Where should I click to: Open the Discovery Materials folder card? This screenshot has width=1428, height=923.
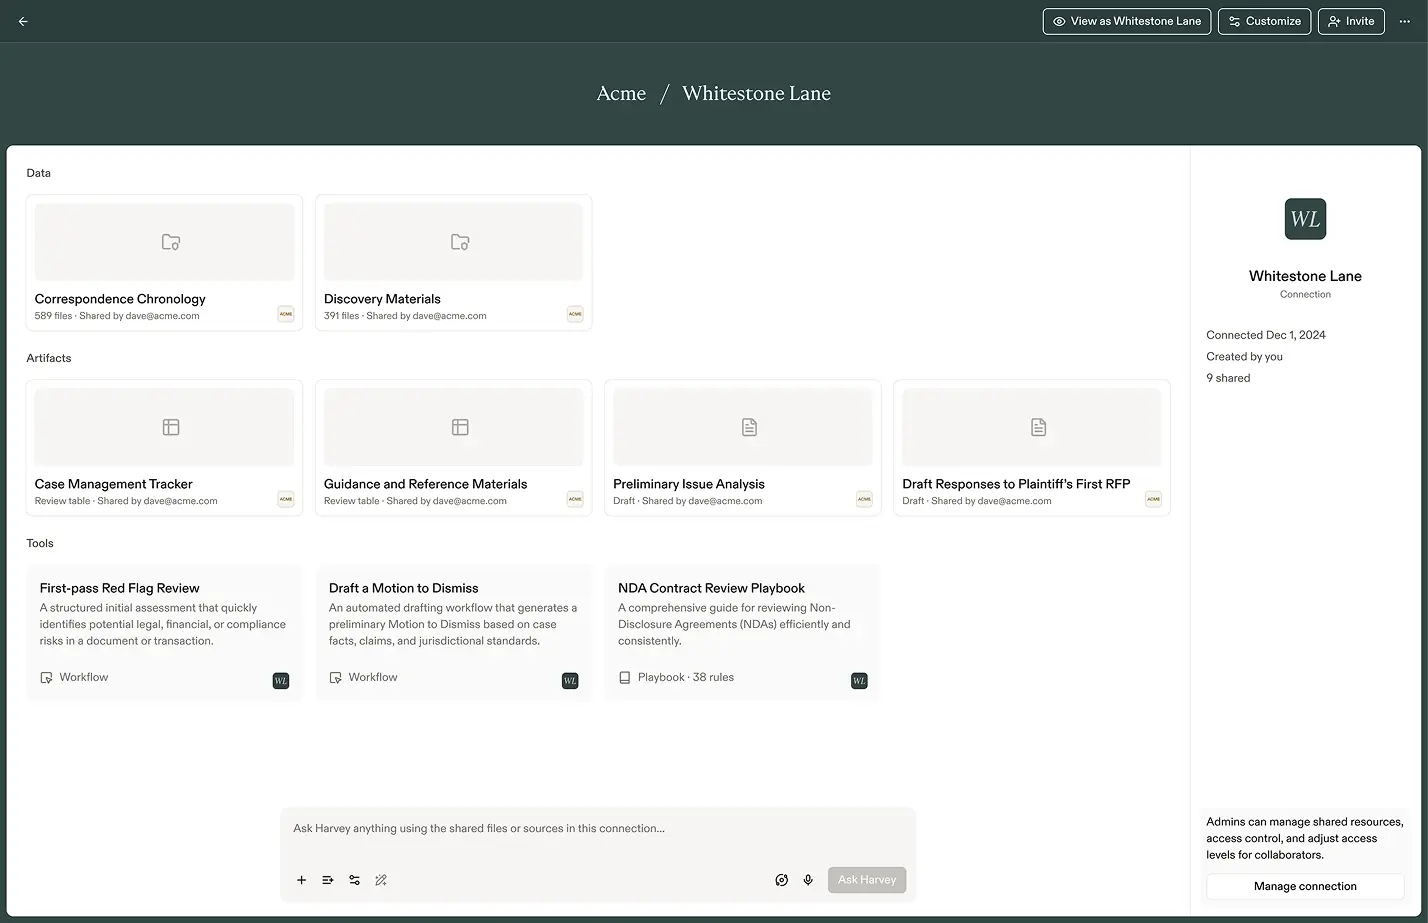click(453, 263)
